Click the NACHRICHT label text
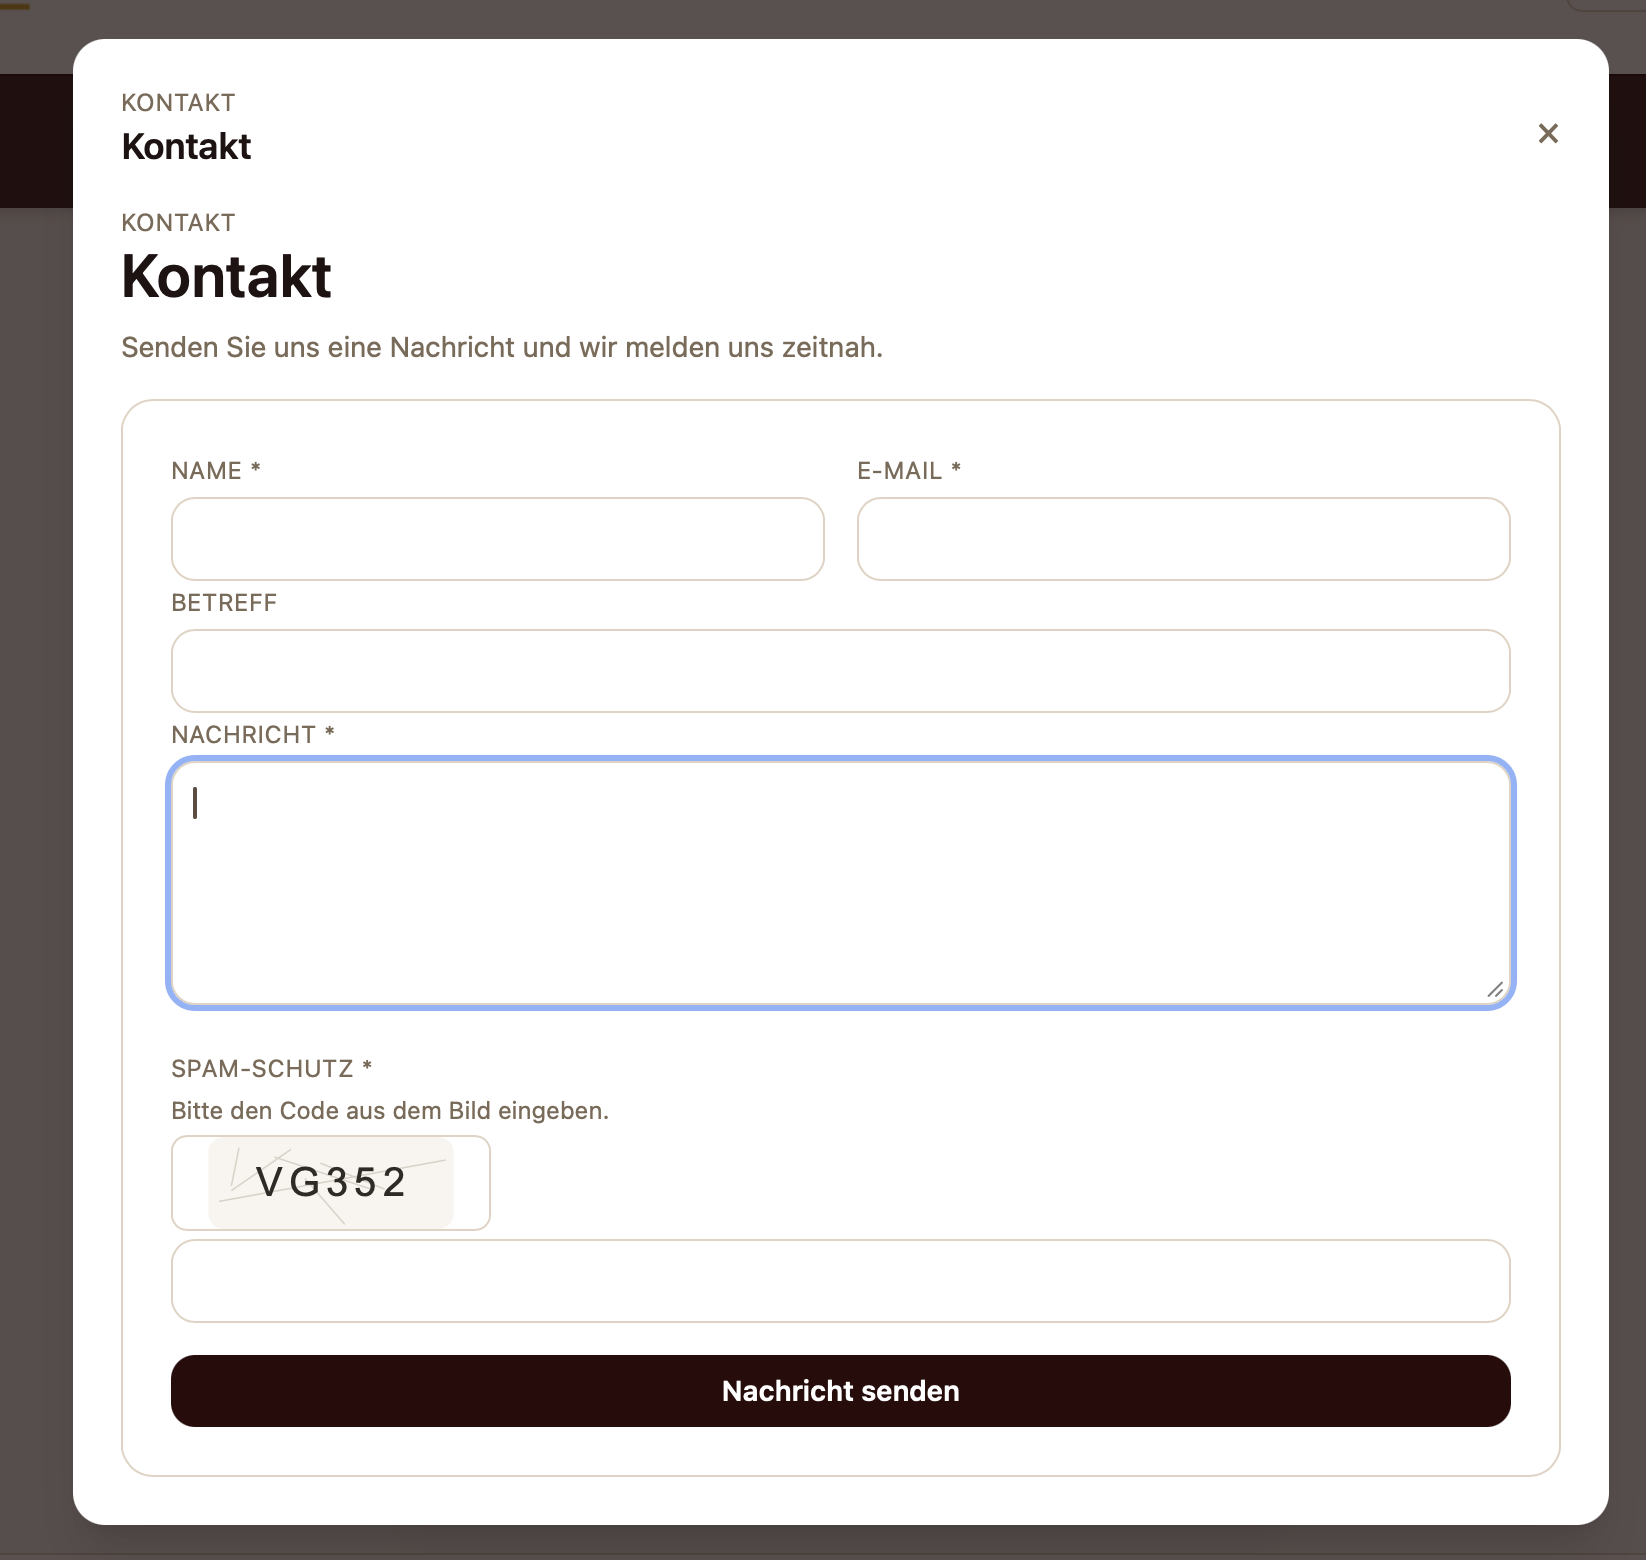The height and width of the screenshot is (1560, 1646). click(x=245, y=734)
